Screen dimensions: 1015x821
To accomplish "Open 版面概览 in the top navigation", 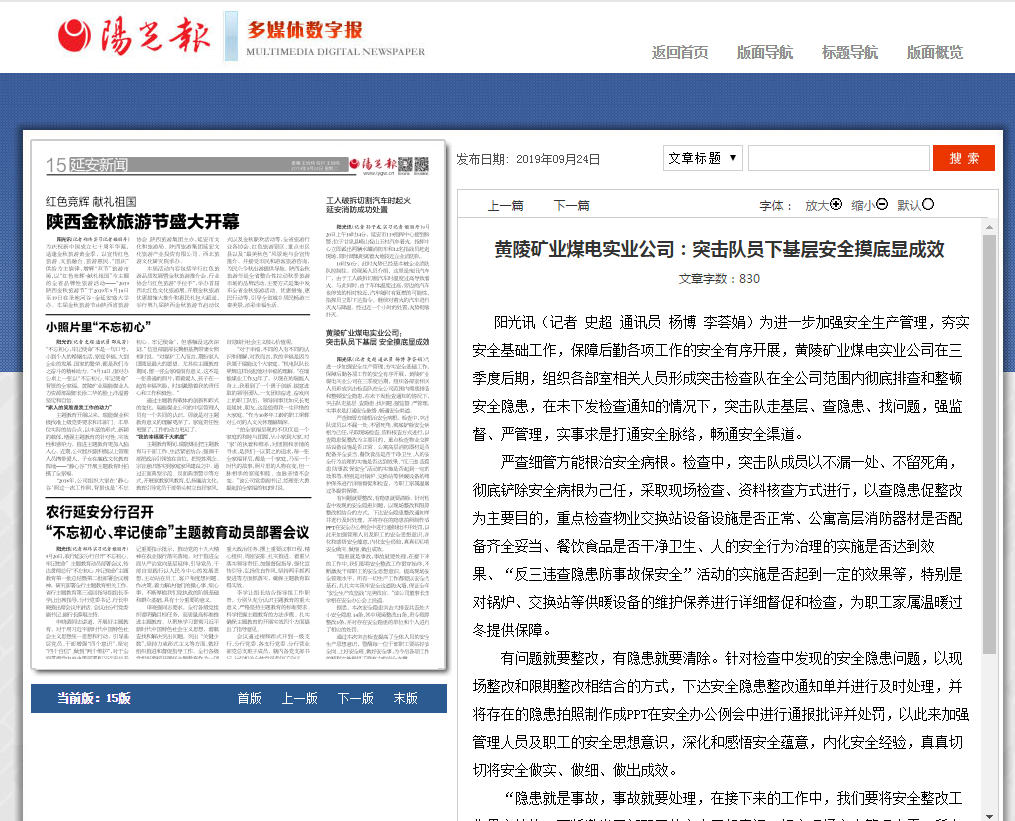I will click(934, 52).
